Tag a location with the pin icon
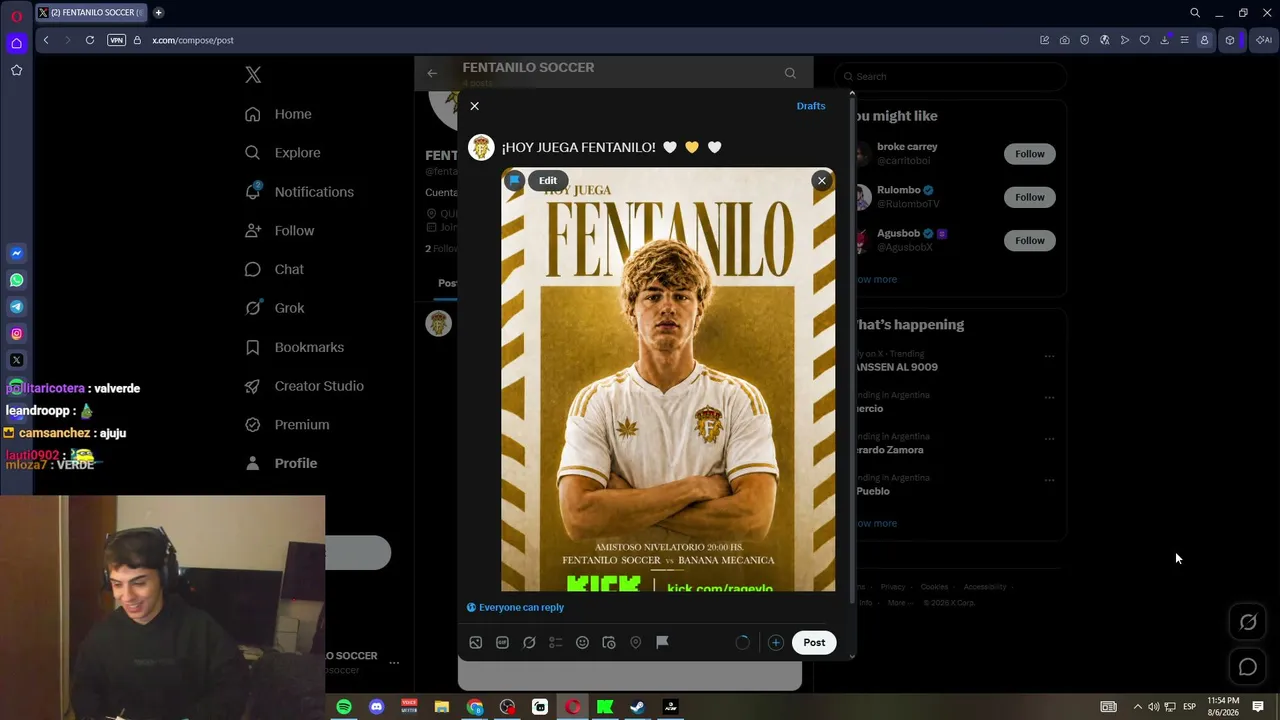The width and height of the screenshot is (1280, 720). 635,643
